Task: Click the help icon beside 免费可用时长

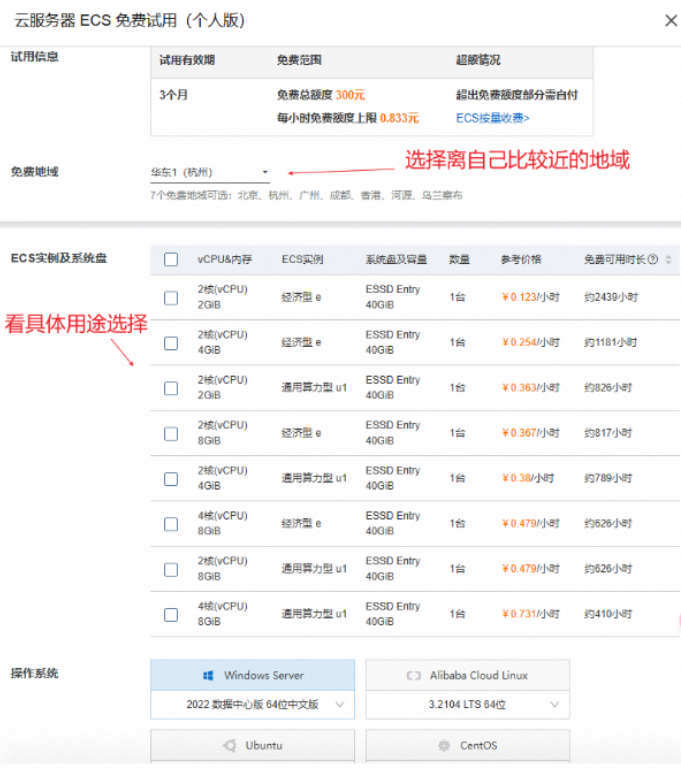Action: pyautogui.click(x=653, y=259)
